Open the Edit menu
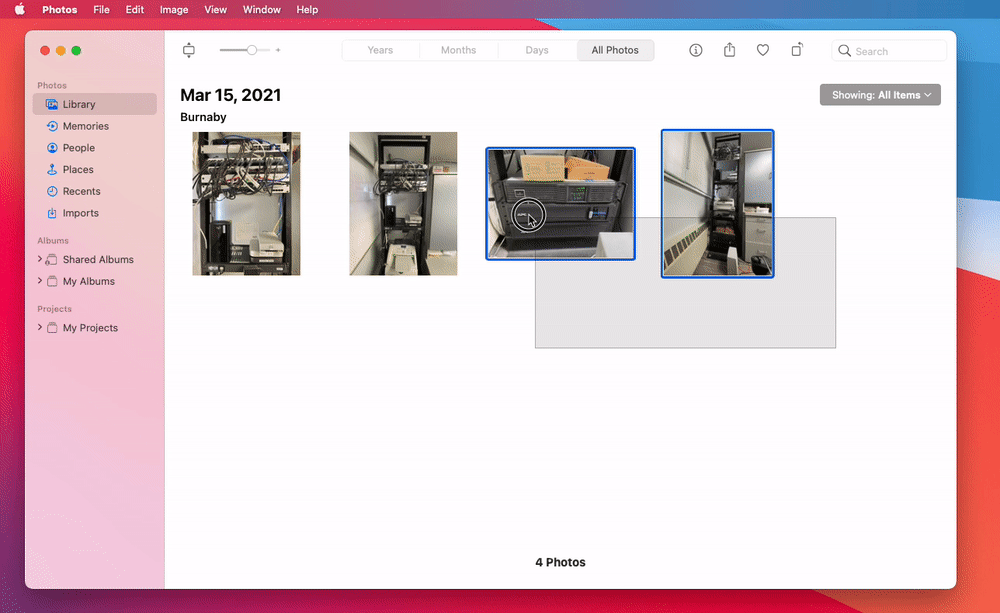The height and width of the screenshot is (613, 1000). [x=135, y=10]
